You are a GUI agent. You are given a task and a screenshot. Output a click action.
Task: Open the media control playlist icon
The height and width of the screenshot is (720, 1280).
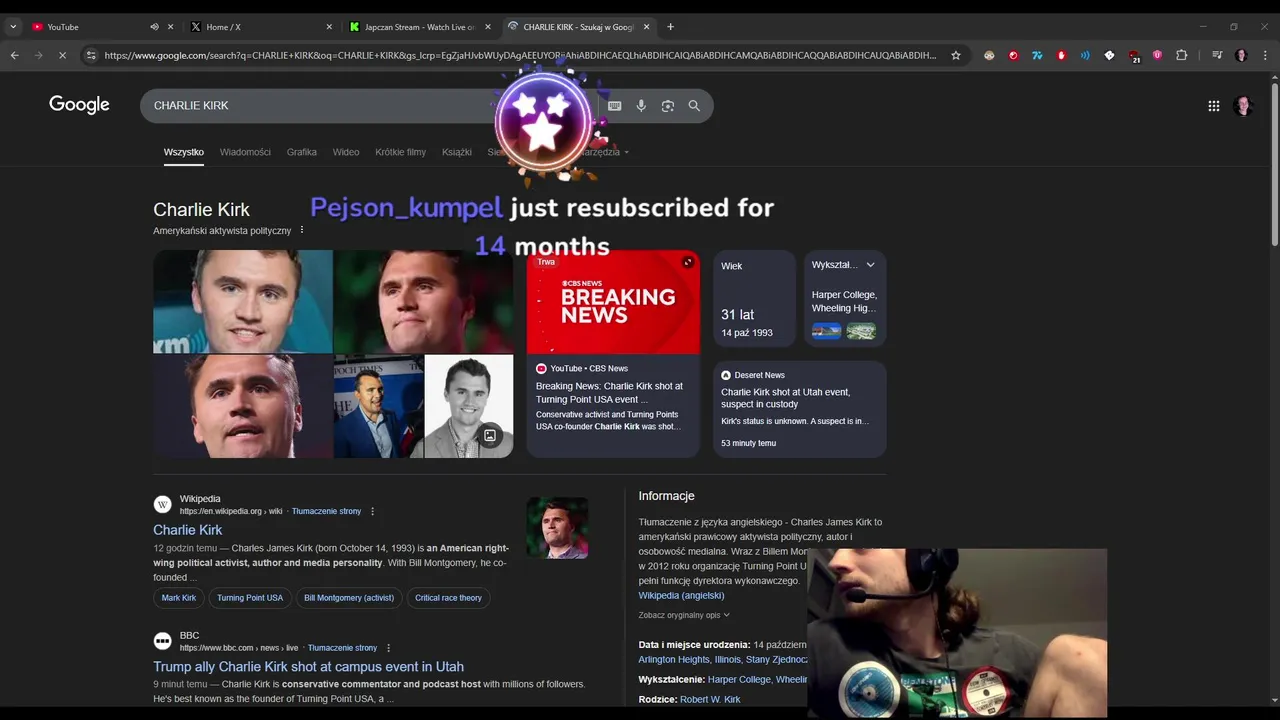(1217, 55)
